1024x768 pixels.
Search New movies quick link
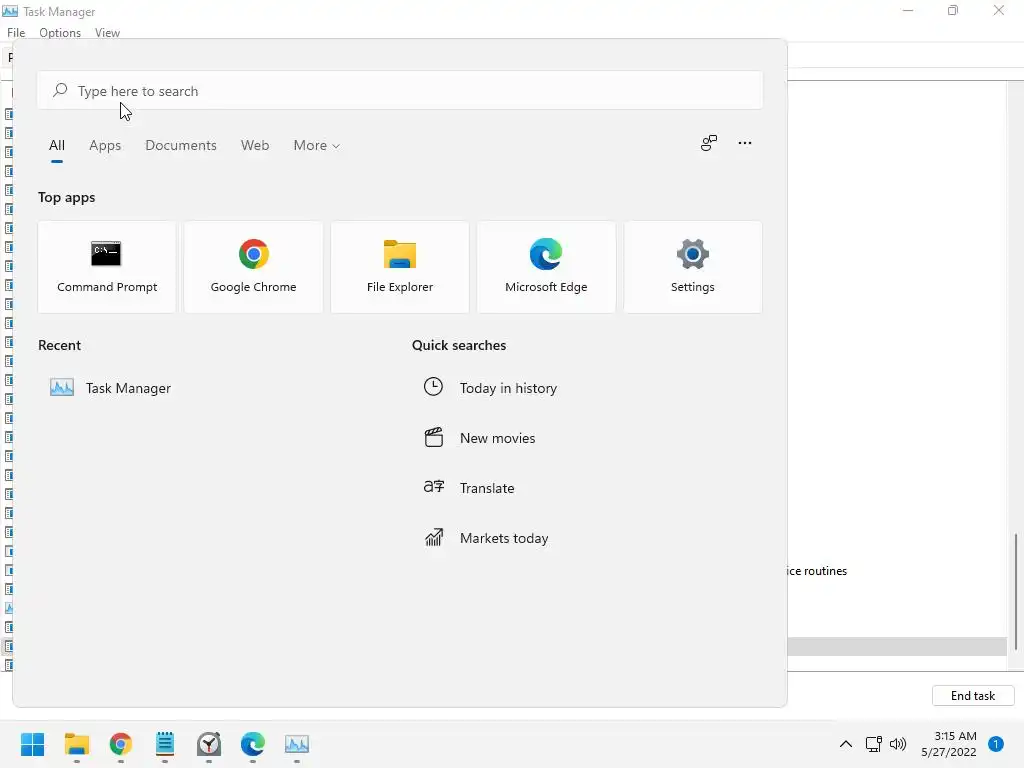[498, 438]
